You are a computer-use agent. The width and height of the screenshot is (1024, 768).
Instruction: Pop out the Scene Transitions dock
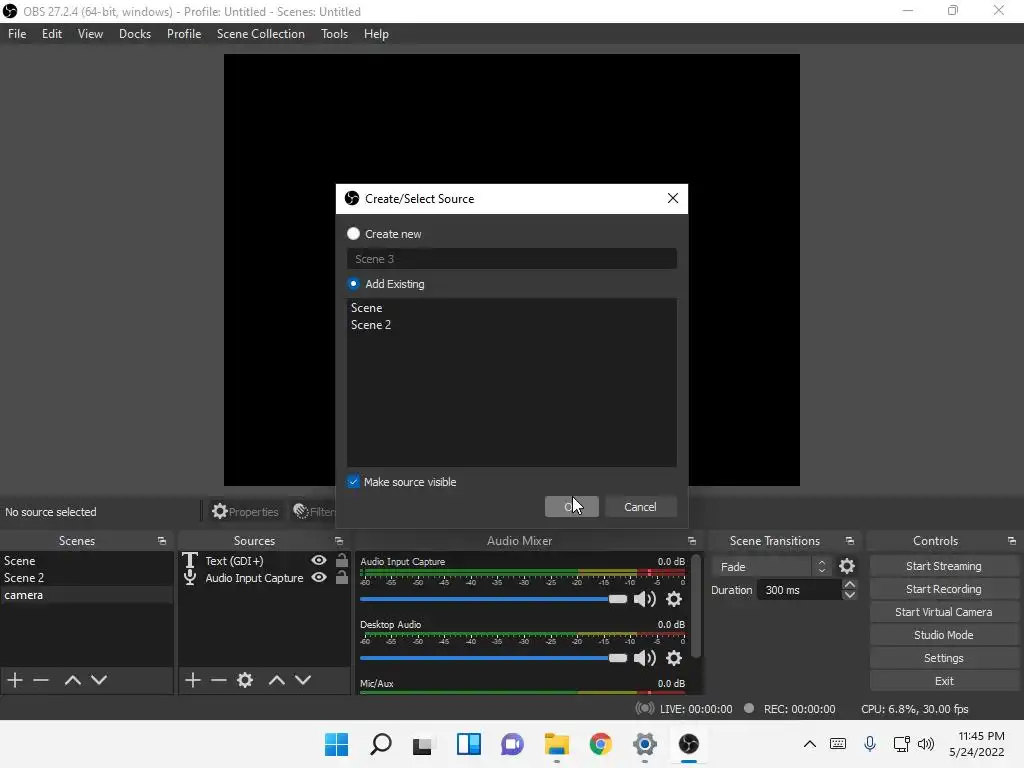point(850,541)
